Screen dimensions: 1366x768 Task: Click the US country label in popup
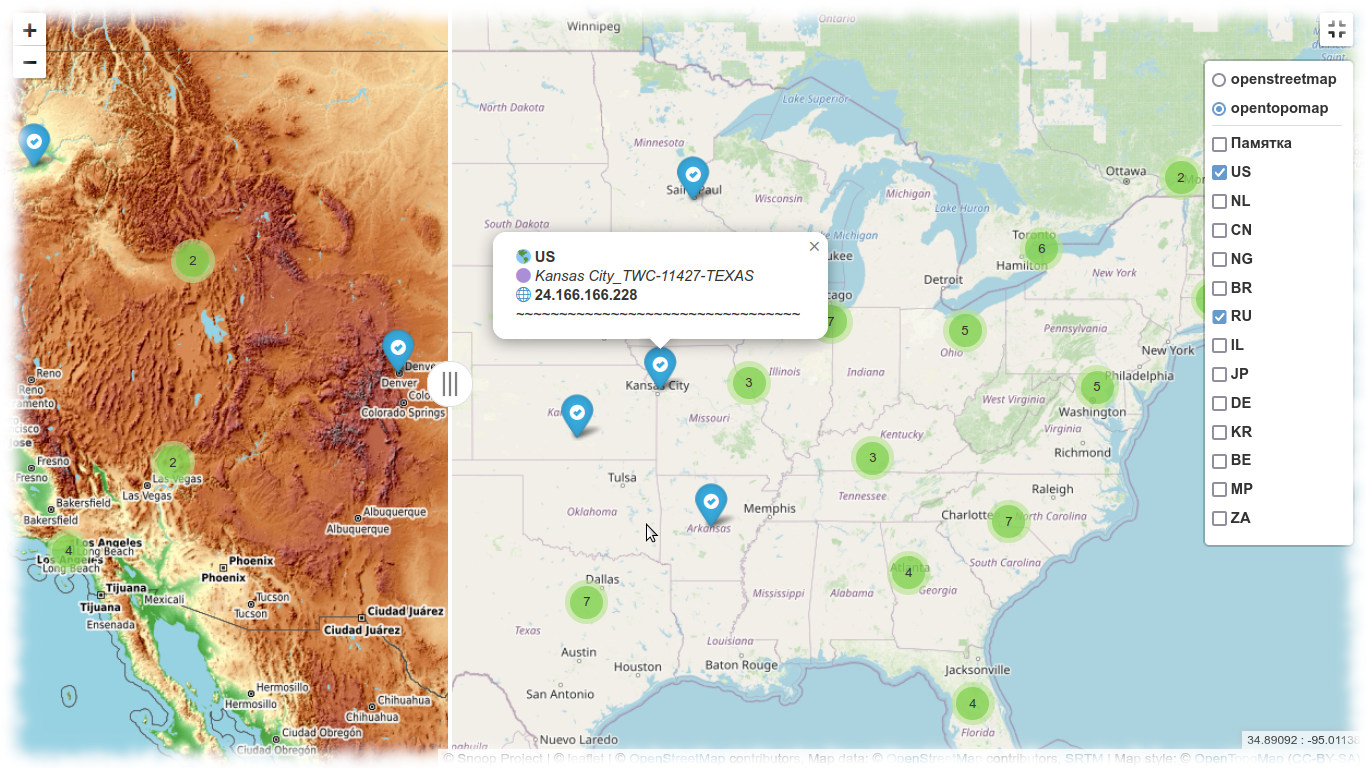545,257
